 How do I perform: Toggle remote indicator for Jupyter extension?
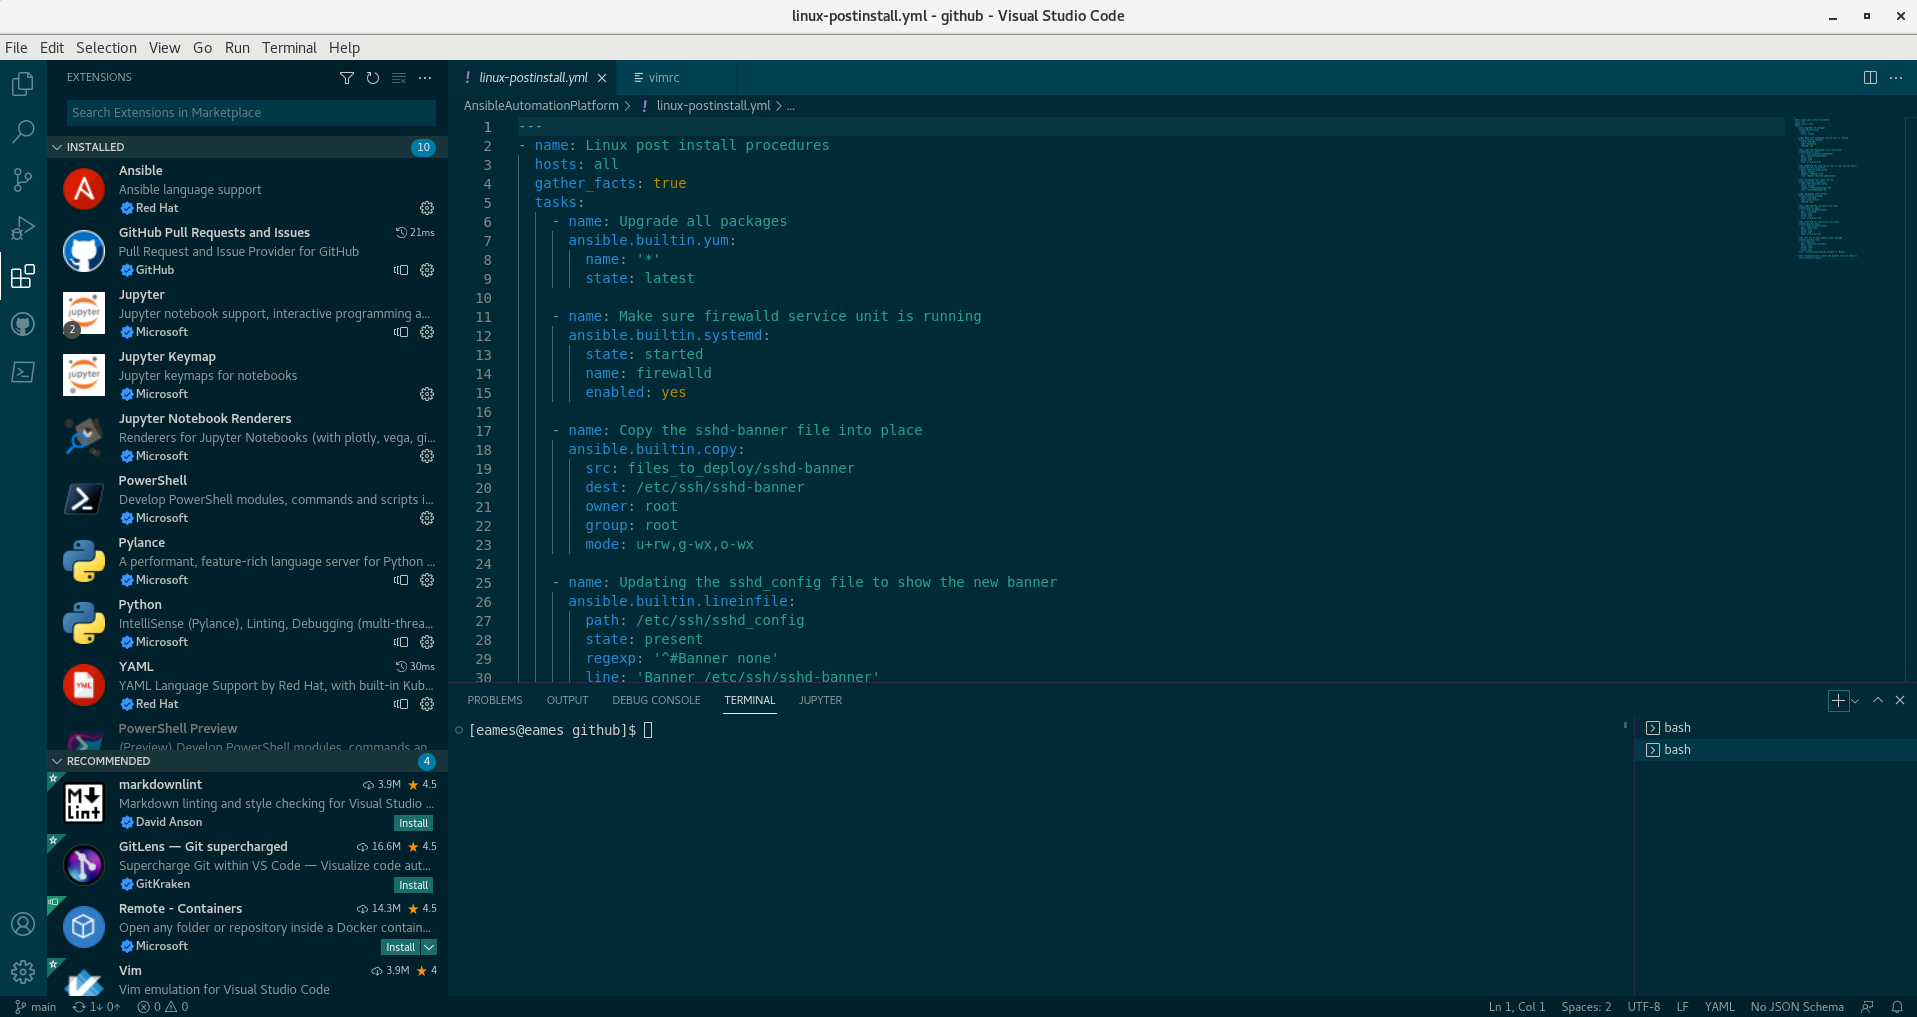point(401,332)
